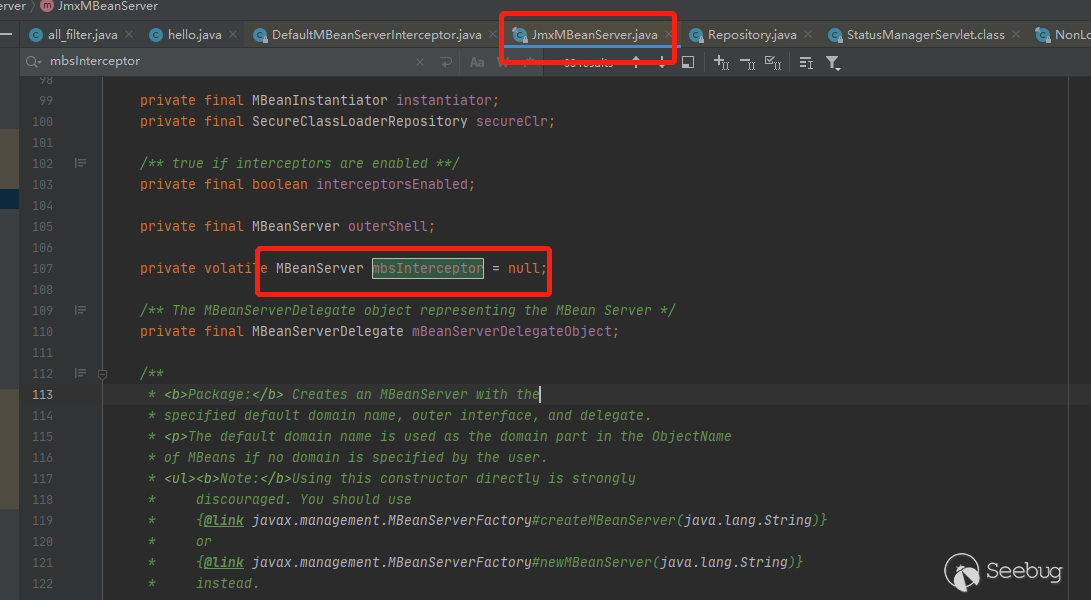This screenshot has height=600, width=1091.
Task: Collapse the Javadoc fold at line 112
Action: coord(102,374)
